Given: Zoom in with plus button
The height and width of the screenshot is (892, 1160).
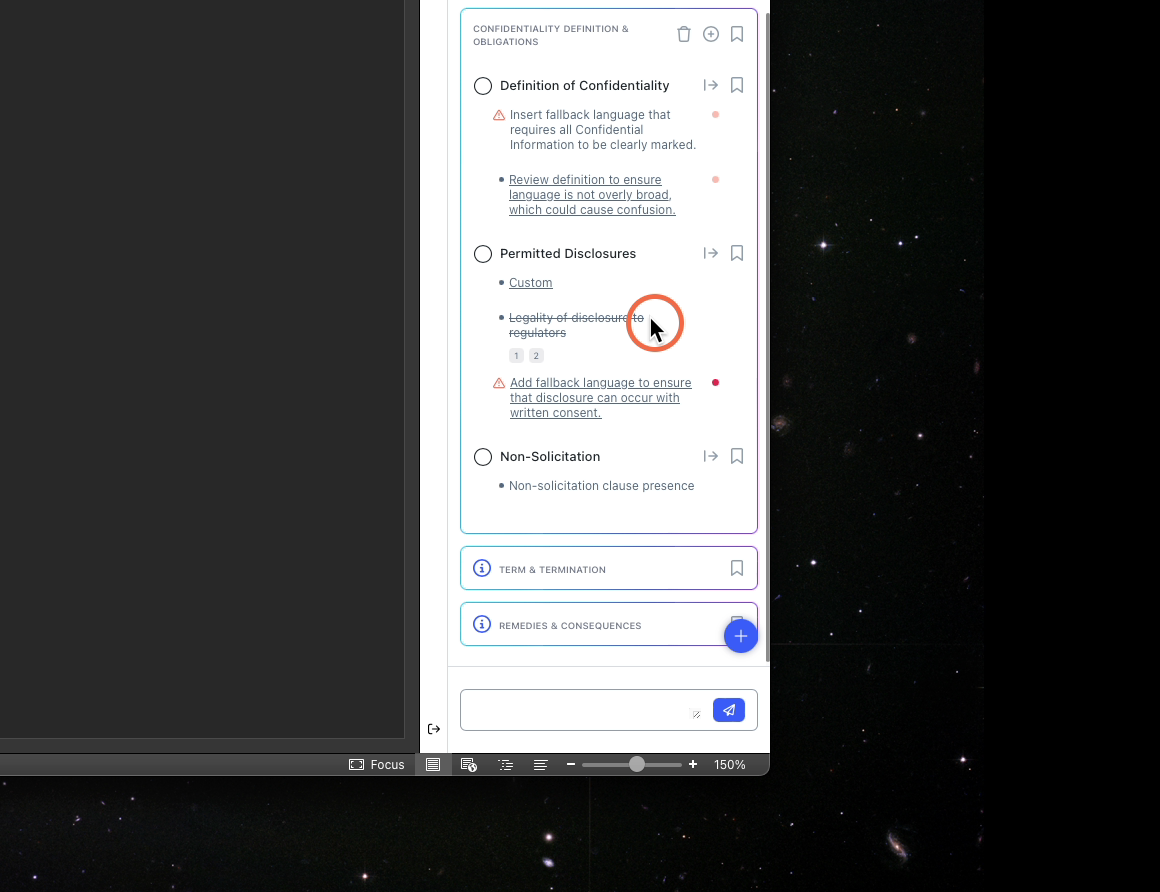Looking at the screenshot, I should tap(692, 765).
